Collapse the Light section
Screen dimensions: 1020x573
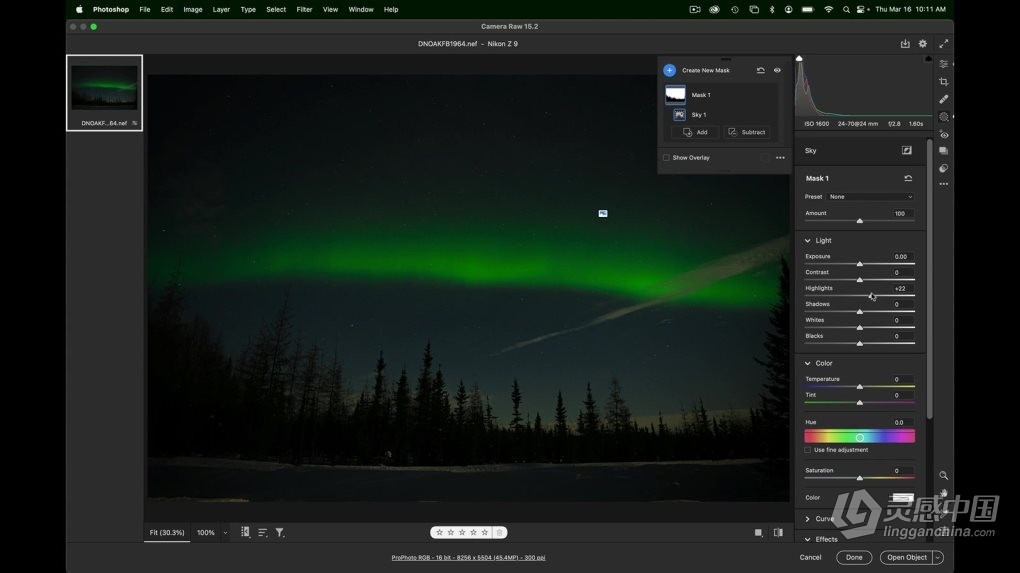click(x=808, y=241)
